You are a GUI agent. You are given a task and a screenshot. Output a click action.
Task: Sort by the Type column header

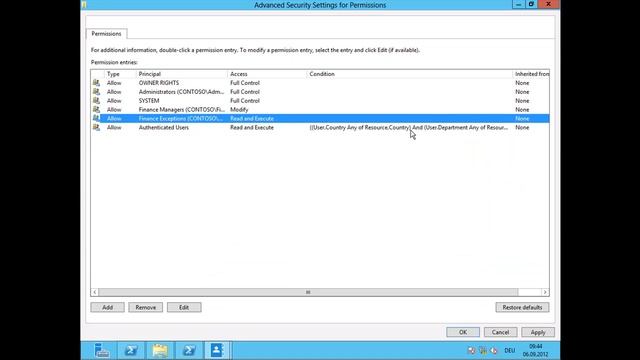(x=120, y=74)
